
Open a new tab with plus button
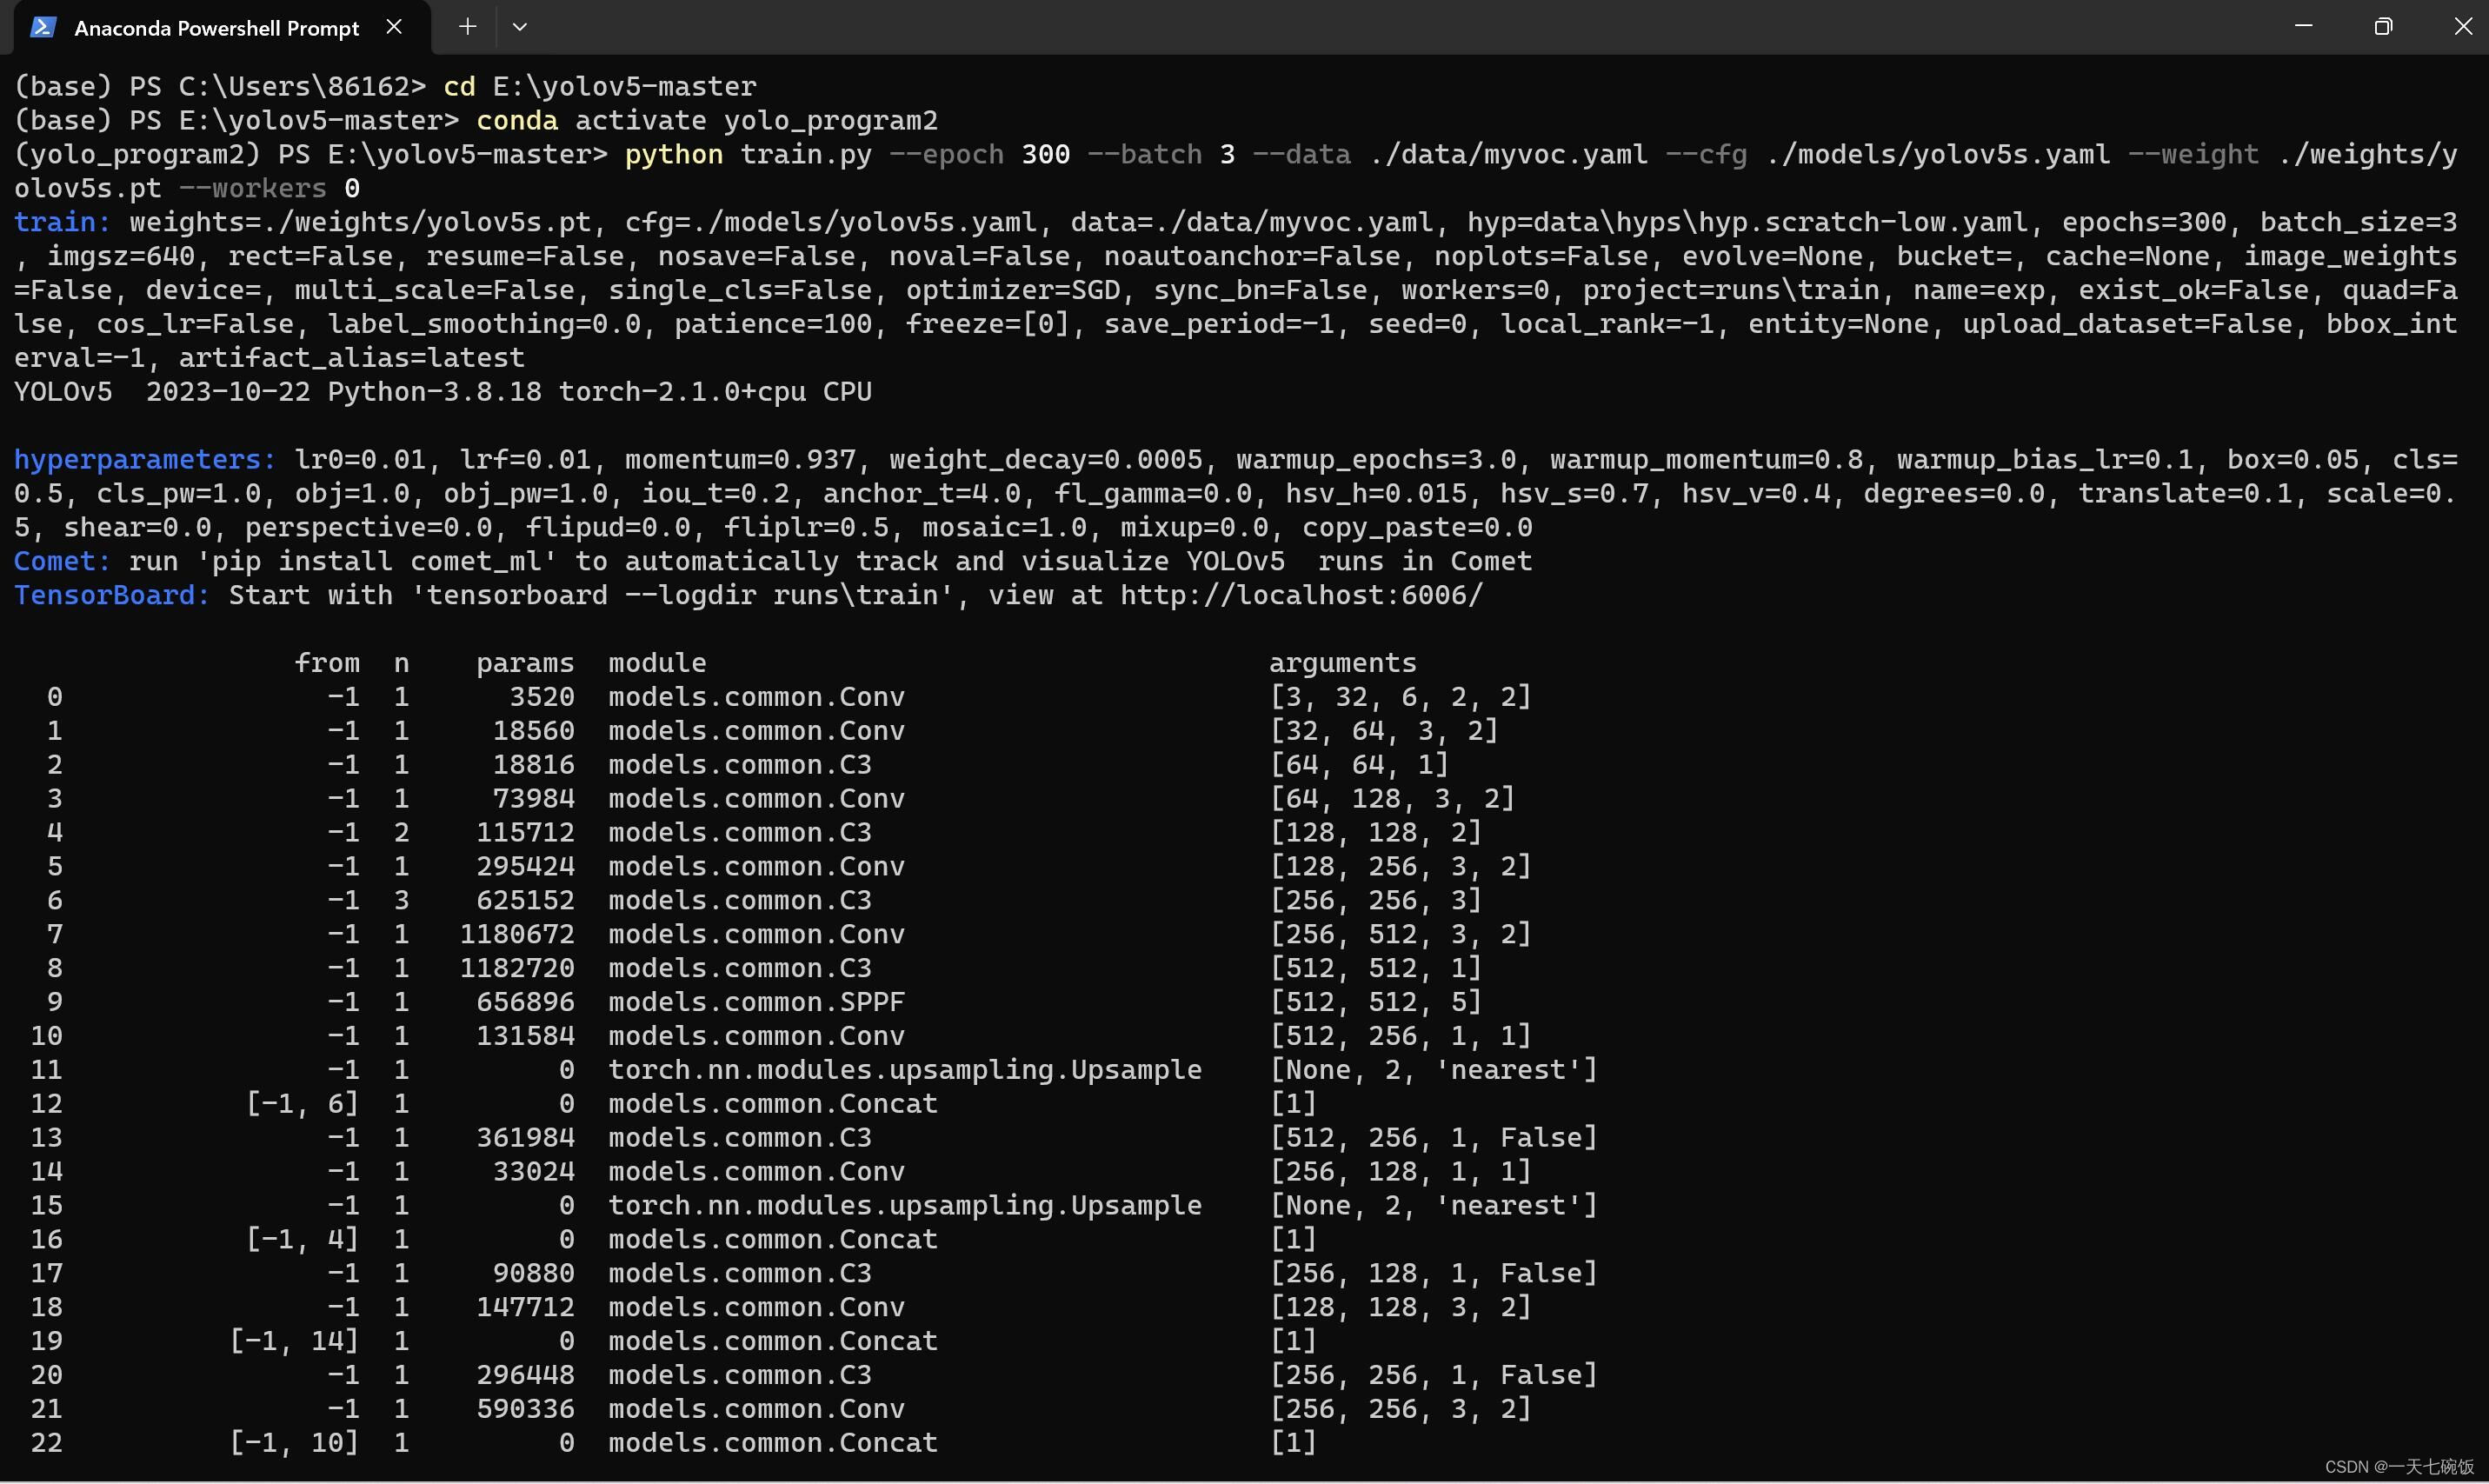(x=467, y=27)
